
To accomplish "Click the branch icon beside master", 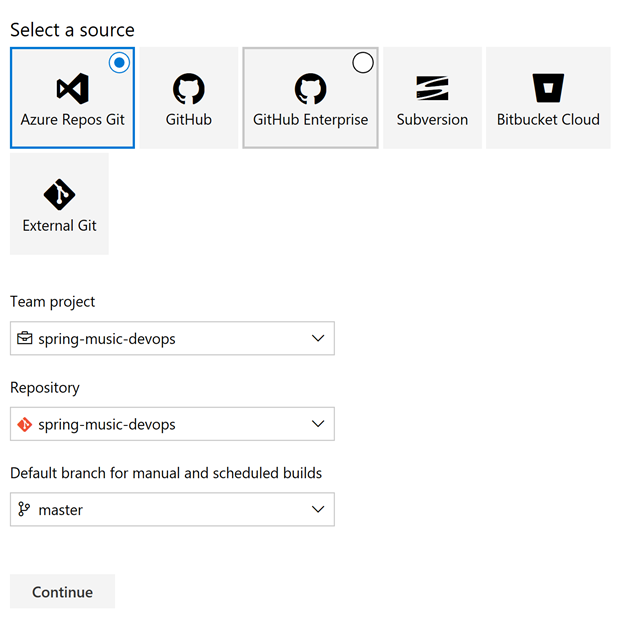I will tap(25, 510).
